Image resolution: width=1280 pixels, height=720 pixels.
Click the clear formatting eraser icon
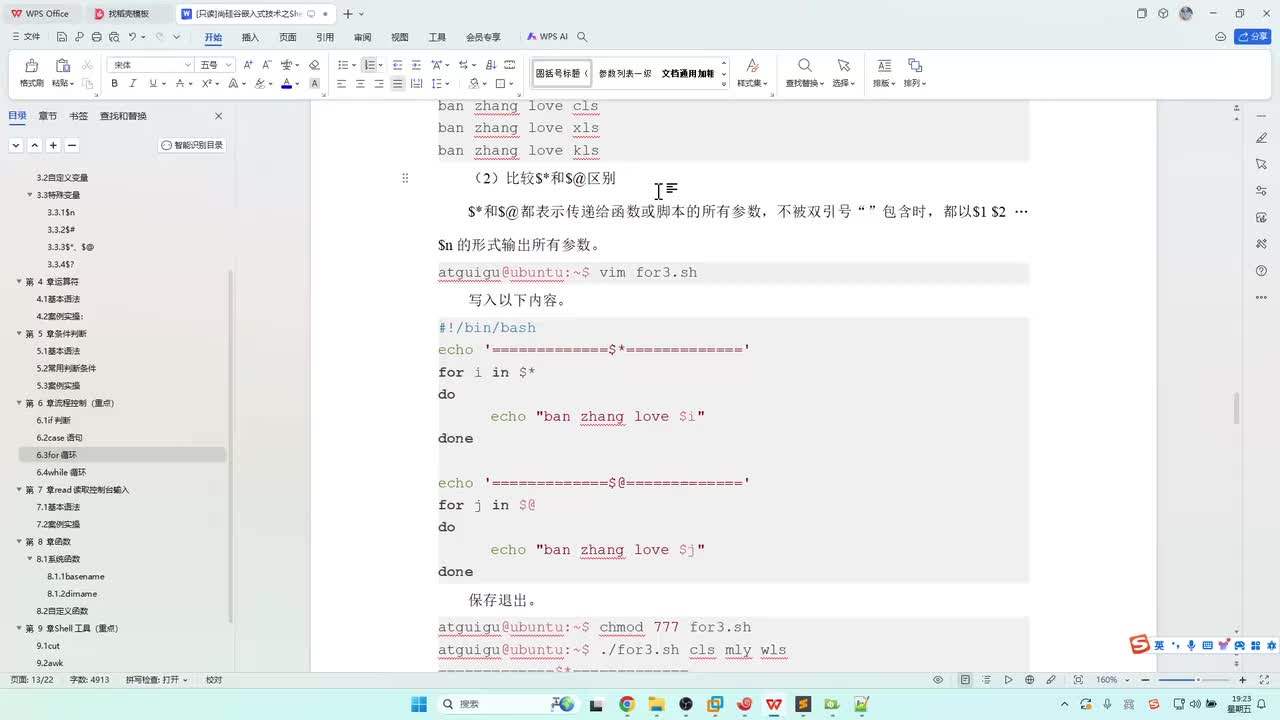point(314,65)
